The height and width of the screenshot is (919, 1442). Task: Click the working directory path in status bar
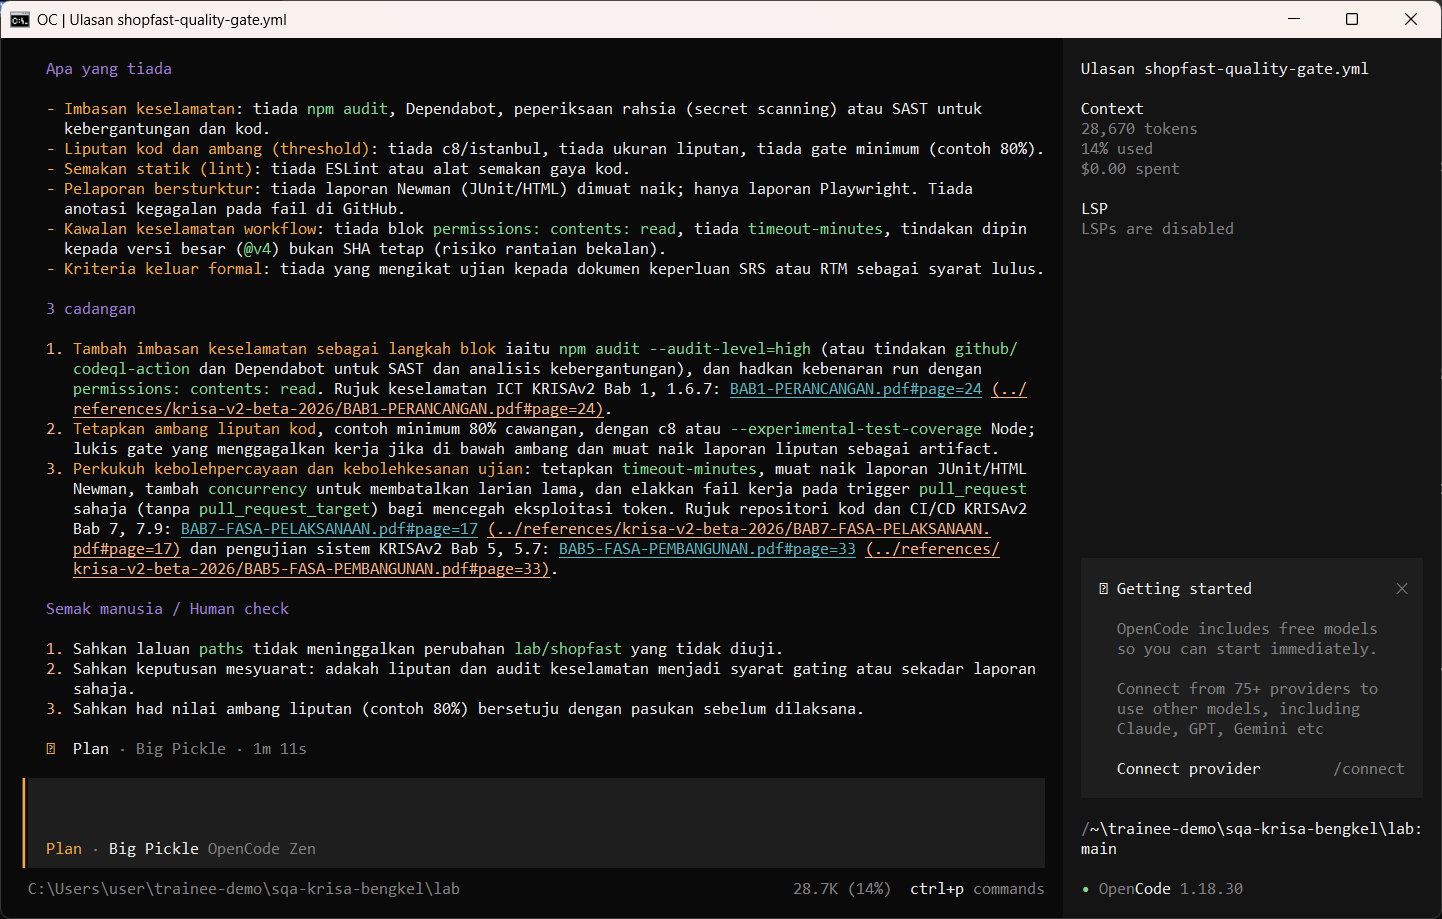244,889
